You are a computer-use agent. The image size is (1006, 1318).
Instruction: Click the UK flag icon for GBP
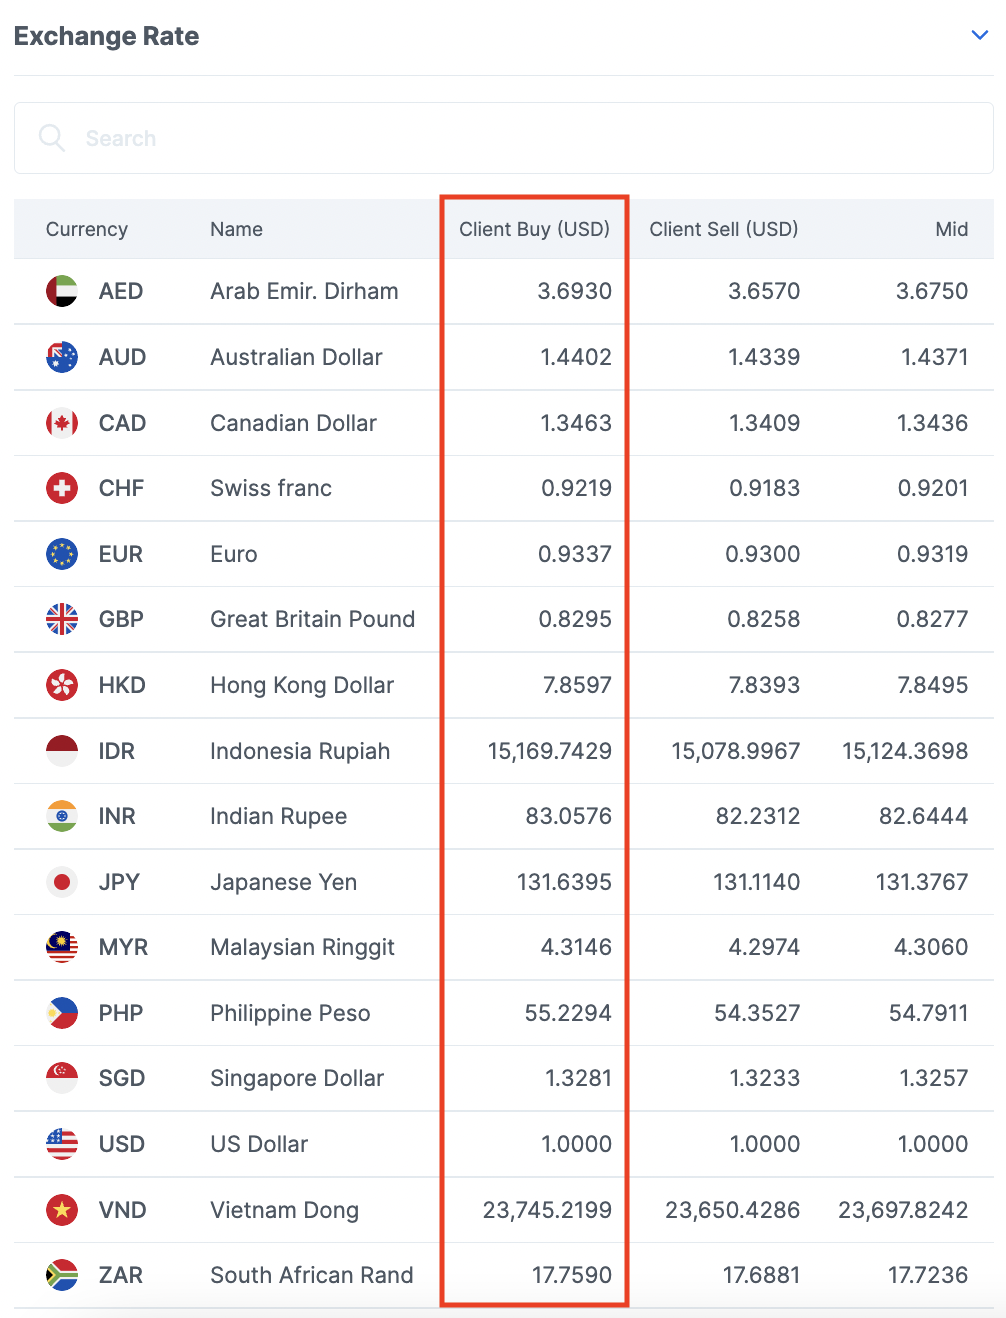pyautogui.click(x=62, y=619)
